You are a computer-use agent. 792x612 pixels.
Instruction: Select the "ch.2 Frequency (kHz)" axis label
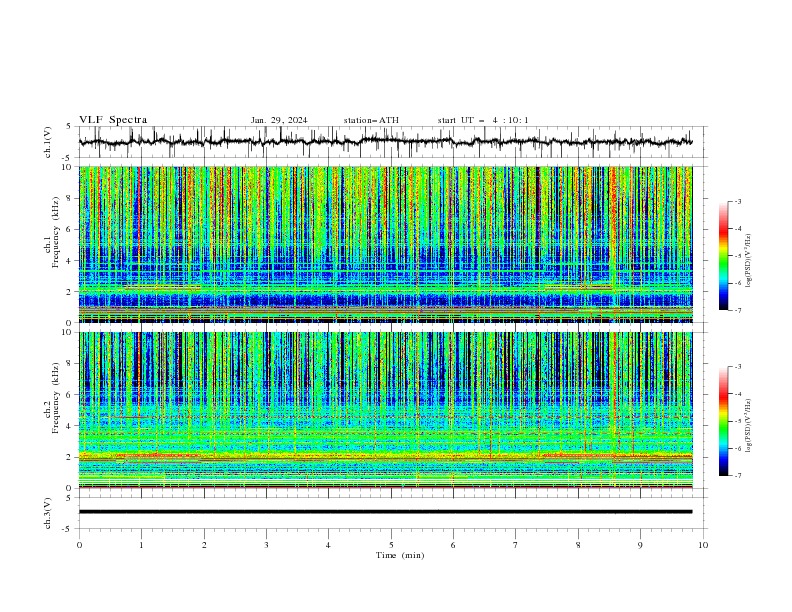pos(52,397)
